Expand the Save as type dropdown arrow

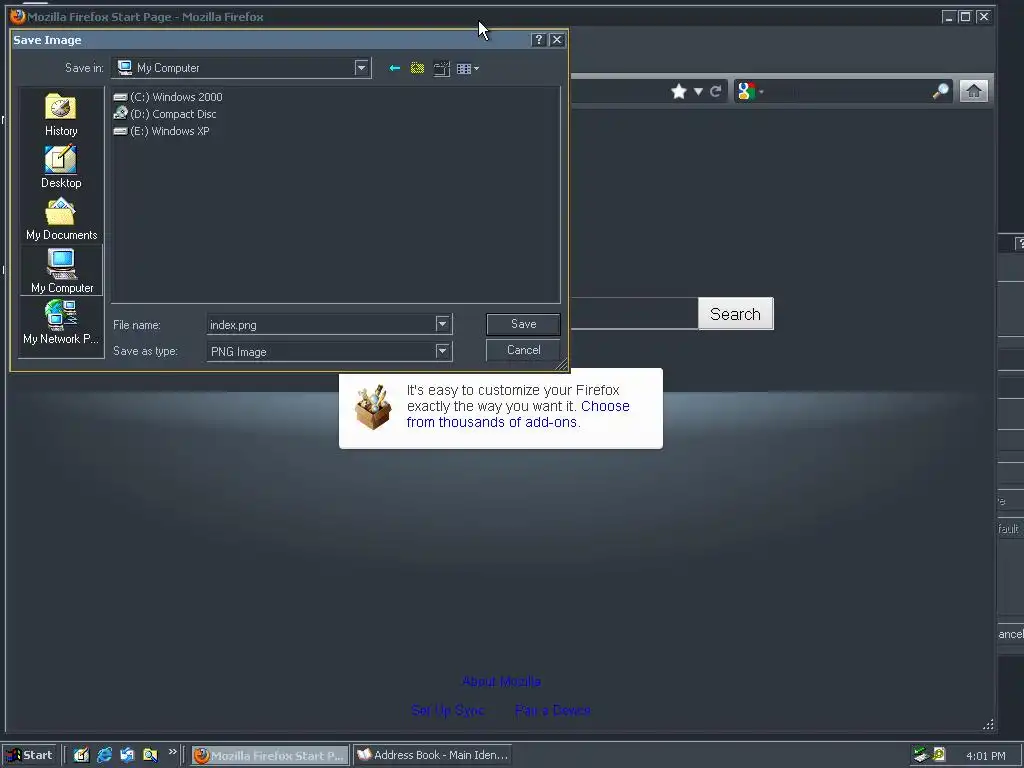click(x=442, y=351)
